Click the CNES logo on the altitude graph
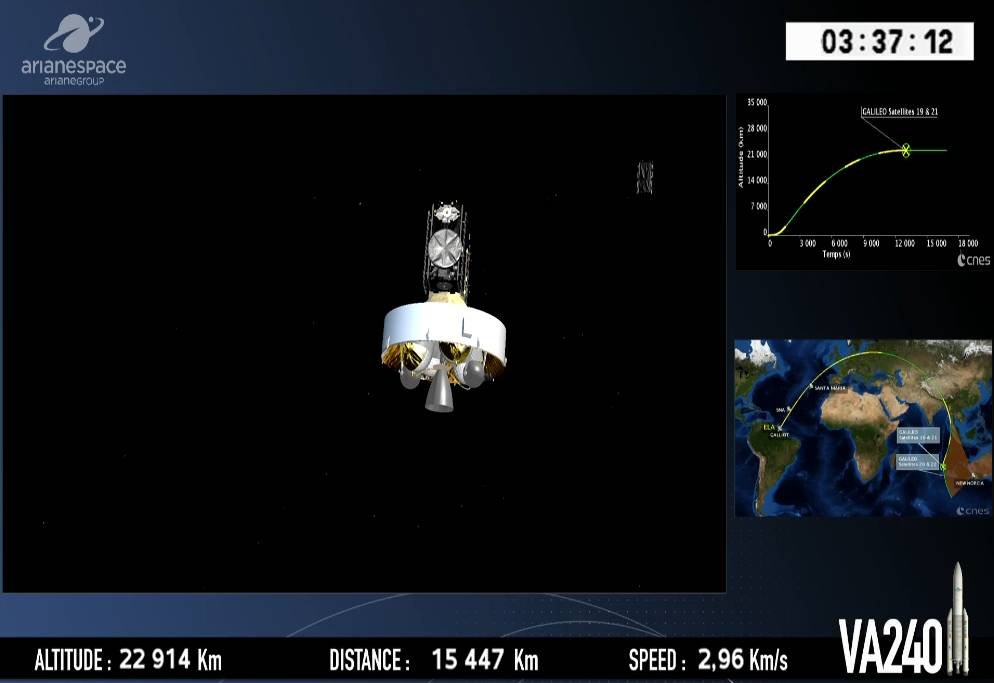The image size is (994, 683). (973, 260)
